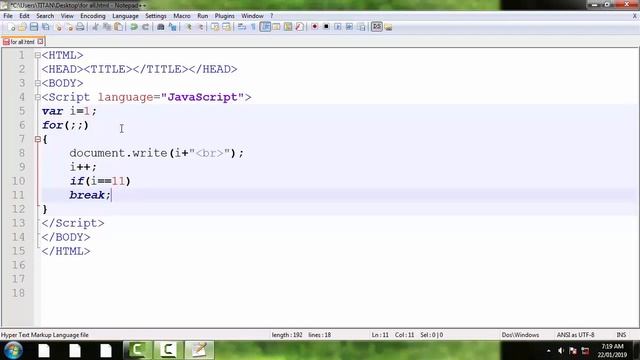
Task: Paste clipboard using the Paste toolbar icon
Action: click(118, 27)
